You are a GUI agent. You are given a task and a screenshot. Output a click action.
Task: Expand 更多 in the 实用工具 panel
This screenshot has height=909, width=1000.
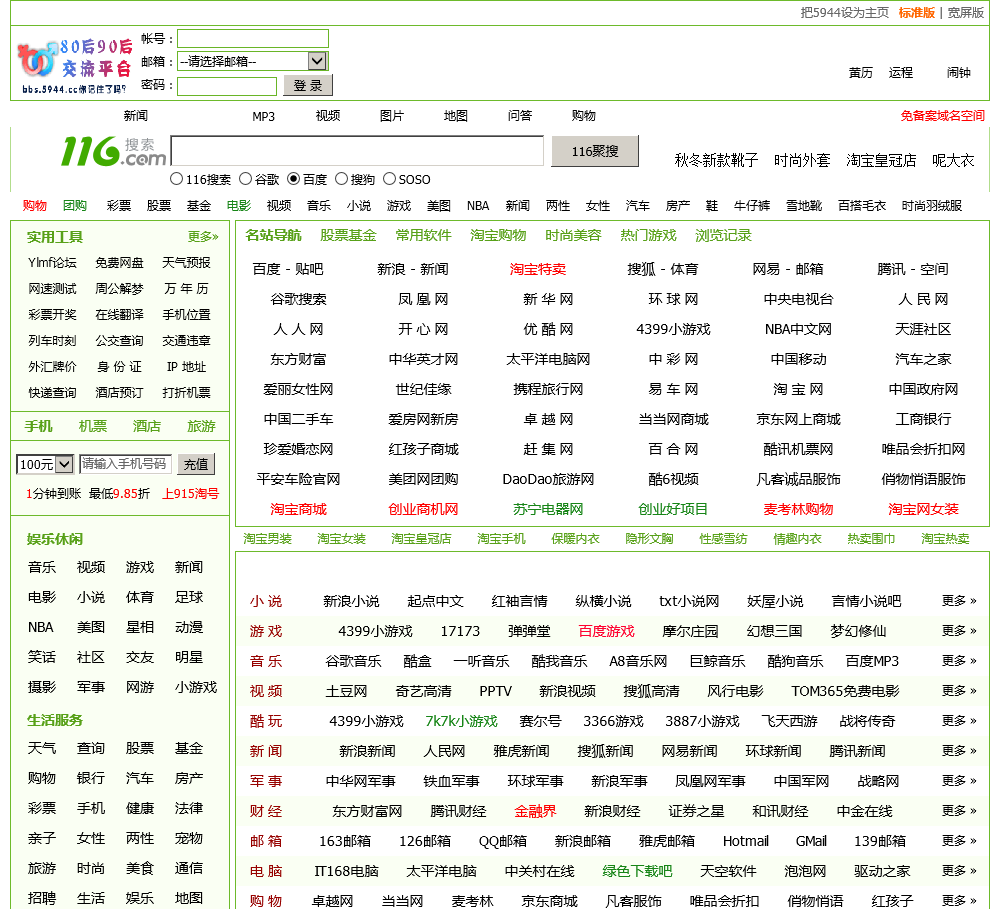click(203, 237)
